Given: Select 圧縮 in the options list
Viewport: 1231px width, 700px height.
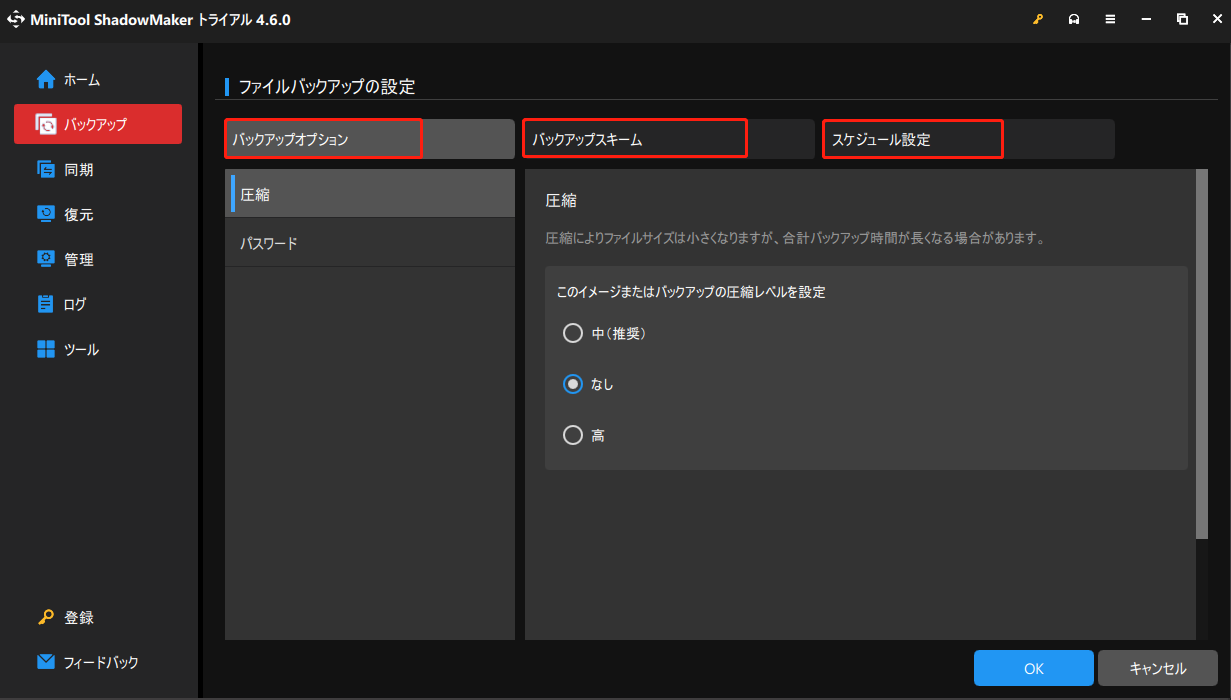Looking at the screenshot, I should tap(370, 194).
